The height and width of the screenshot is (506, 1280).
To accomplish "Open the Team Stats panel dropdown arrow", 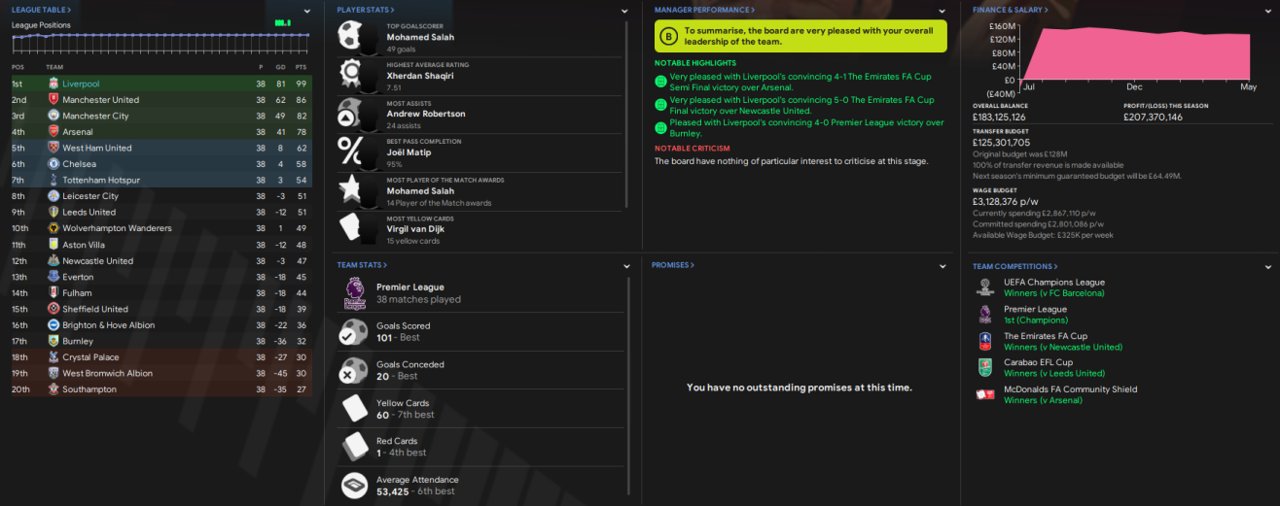I will [x=629, y=266].
